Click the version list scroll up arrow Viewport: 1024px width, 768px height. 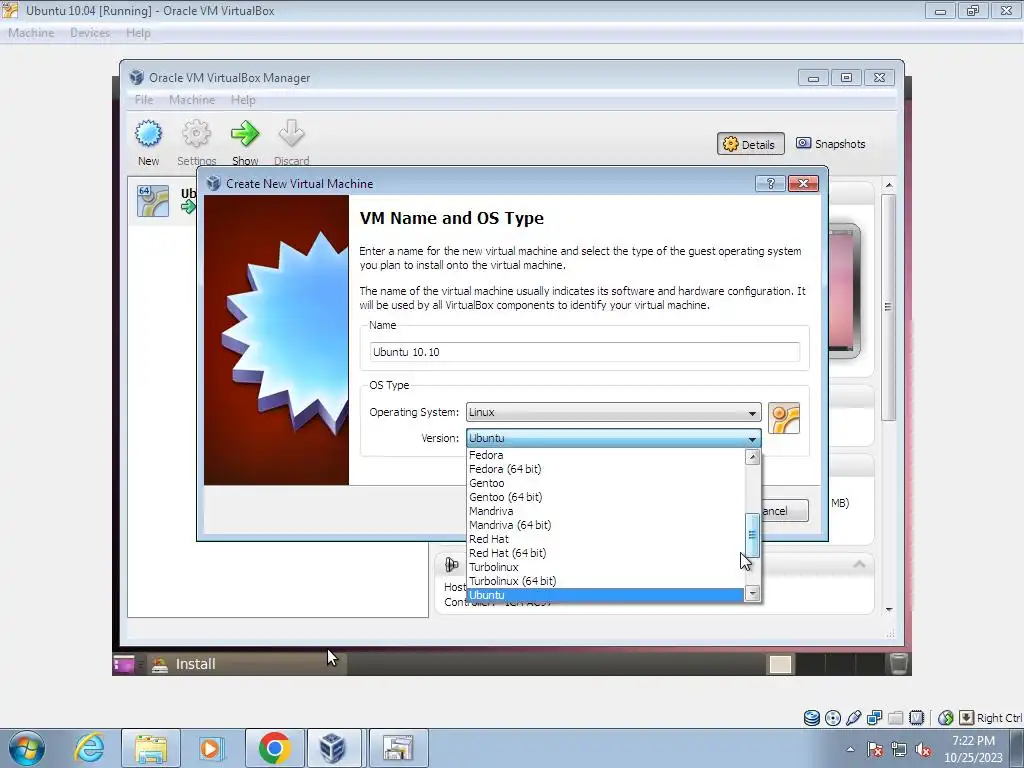(752, 457)
